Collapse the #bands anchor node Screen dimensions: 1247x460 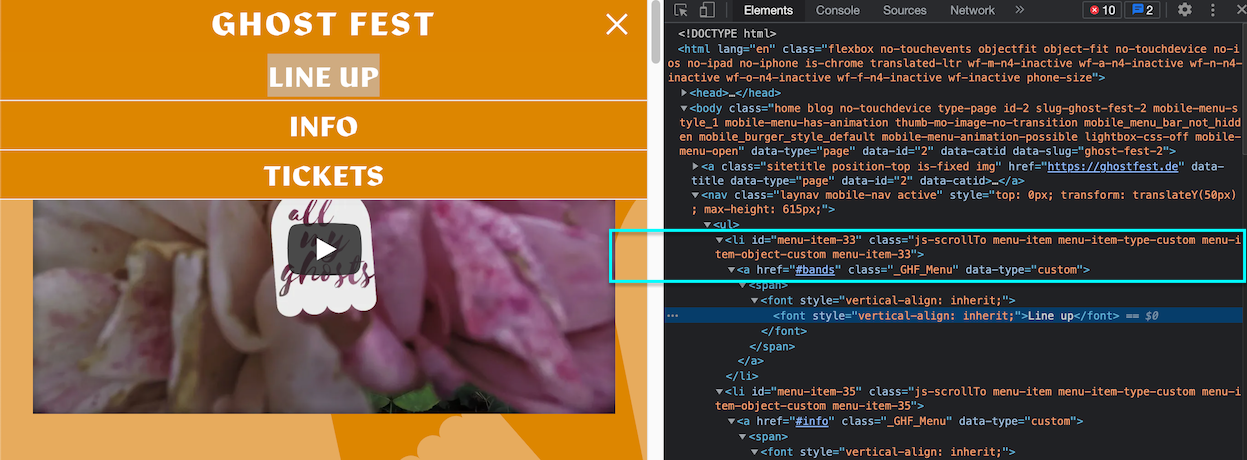pyautogui.click(x=732, y=270)
